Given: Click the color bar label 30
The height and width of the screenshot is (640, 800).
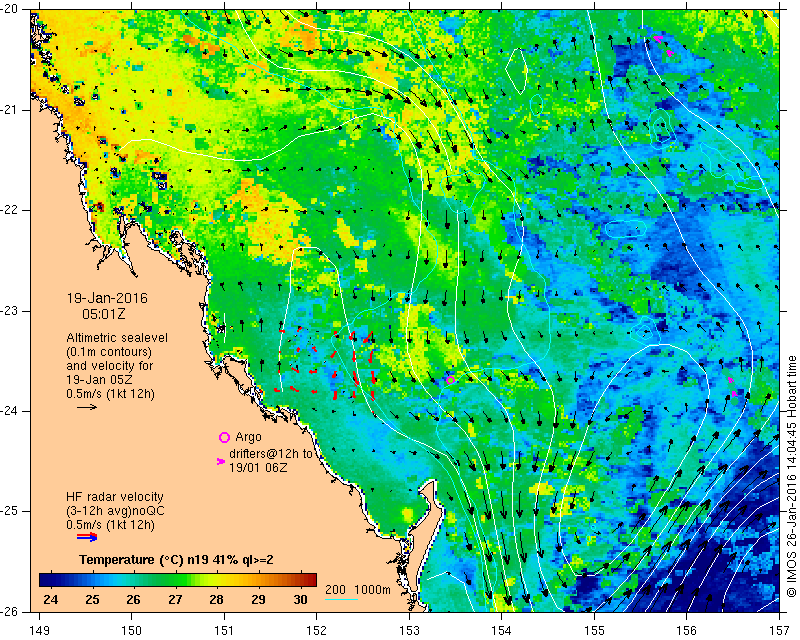Looking at the screenshot, I should coord(301,599).
